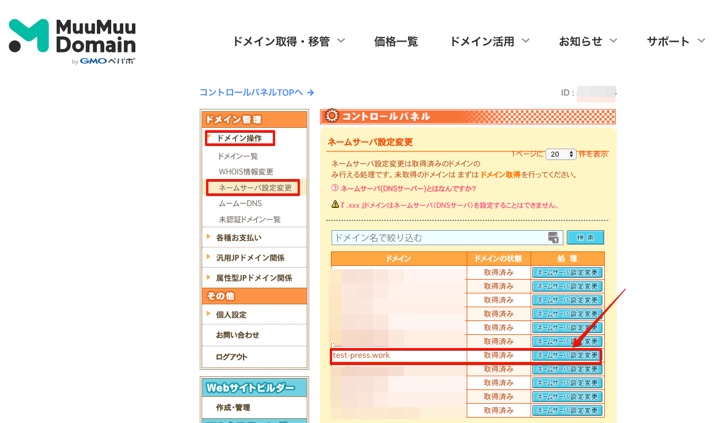This screenshot has height=423, width=720.
Task: Open the items-per-page 20 dropdown
Action: [x=561, y=154]
